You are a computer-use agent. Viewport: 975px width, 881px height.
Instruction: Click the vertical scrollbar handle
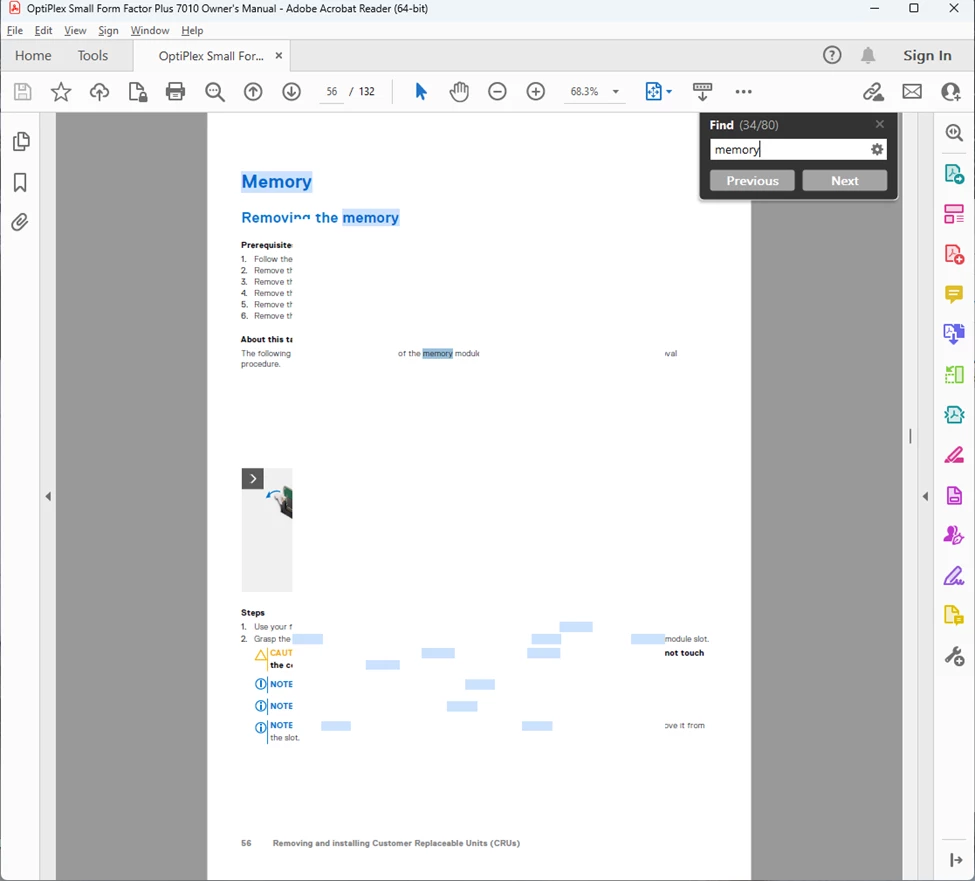coord(910,436)
